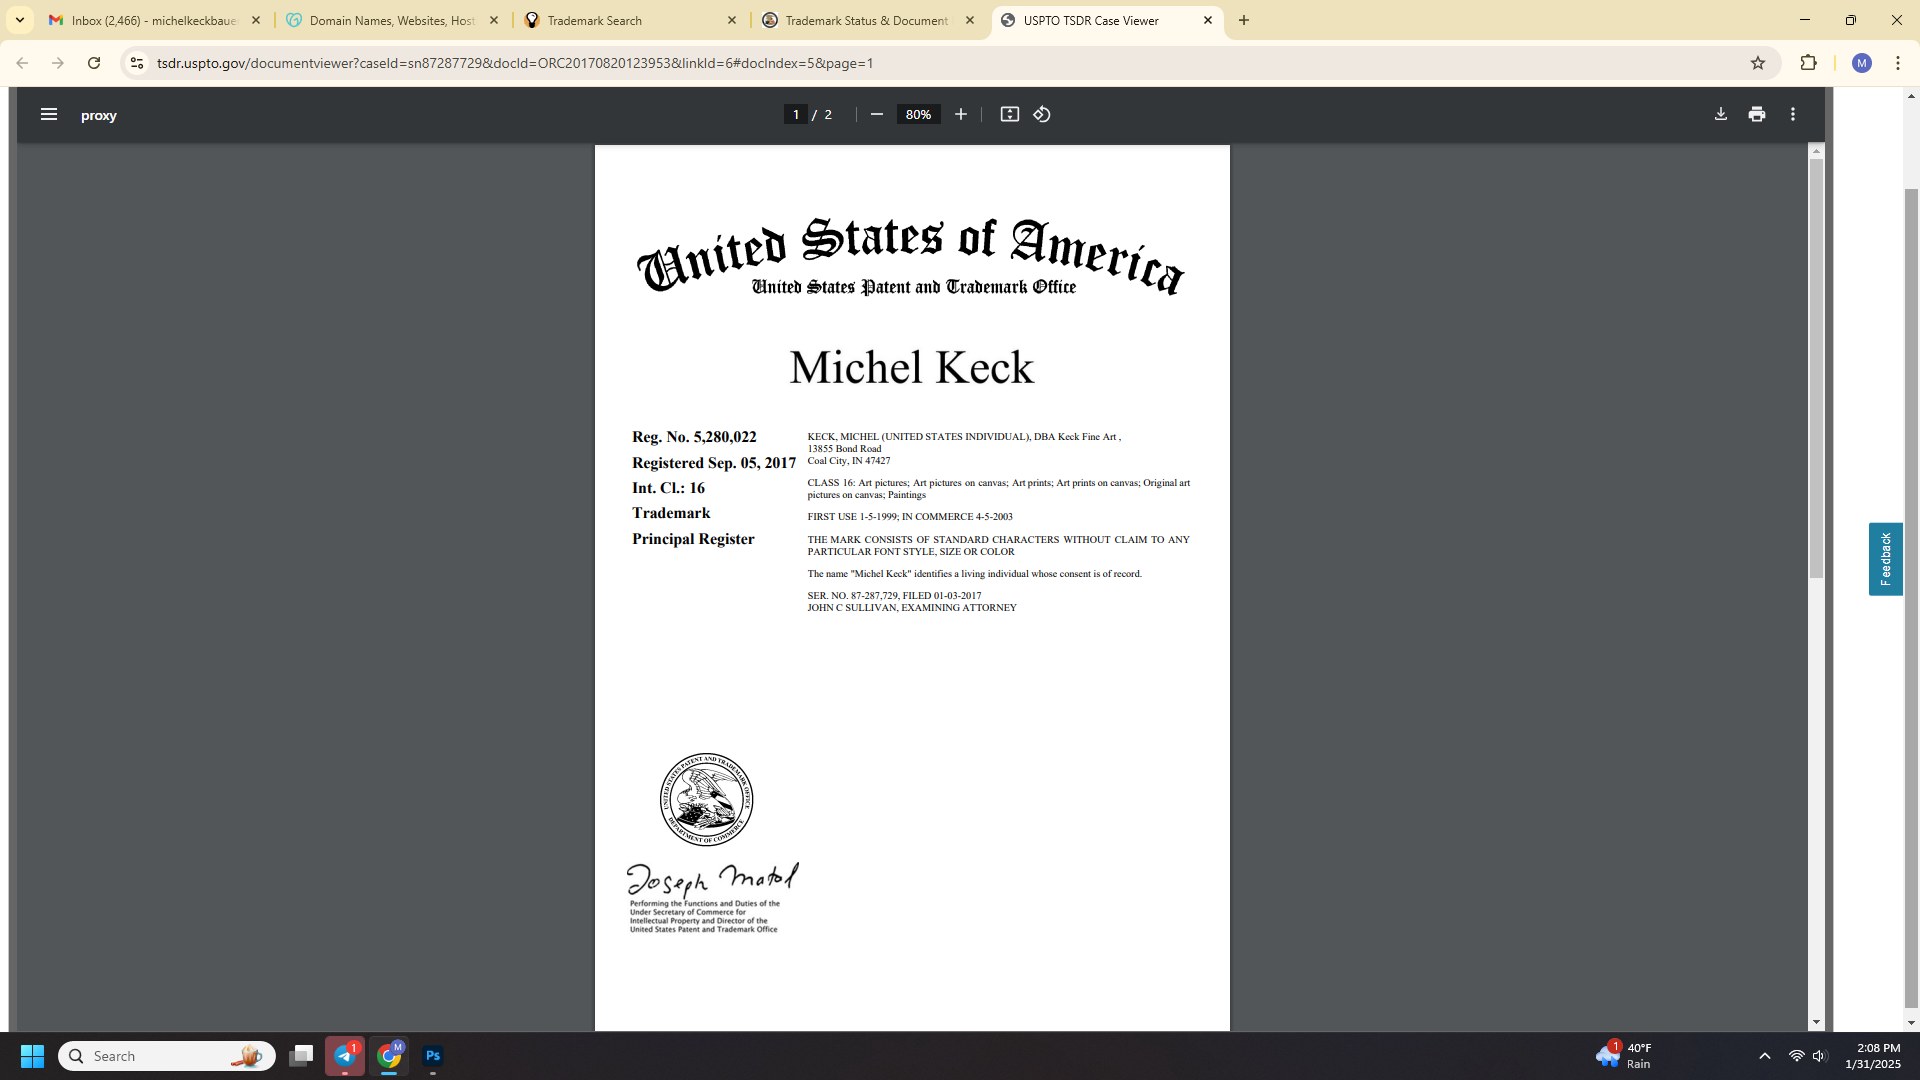The image size is (1920, 1080).
Task: Switch to Trademark Search tab
Action: [x=630, y=20]
